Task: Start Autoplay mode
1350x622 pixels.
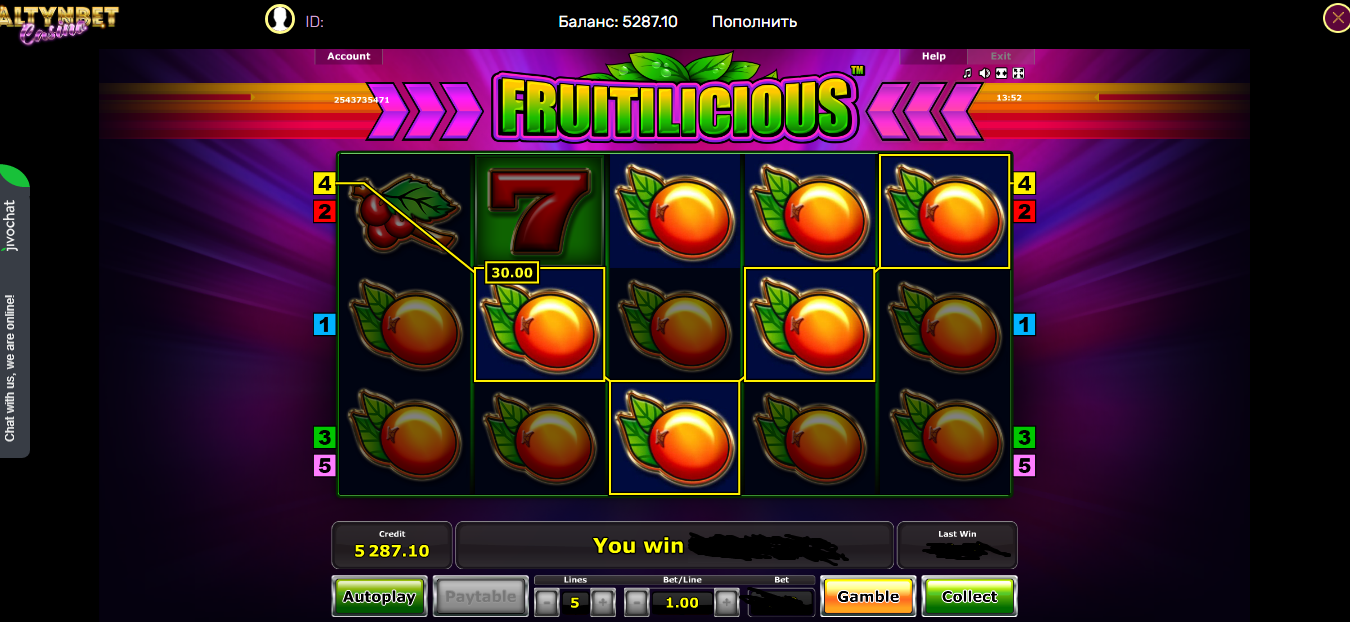Action: [x=379, y=596]
